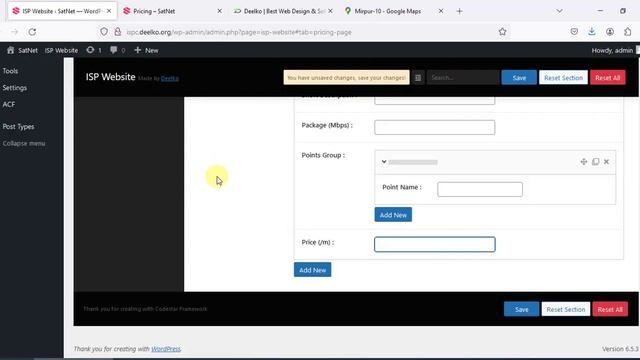
Task: Click the expand all options icon
Action: 418,78
